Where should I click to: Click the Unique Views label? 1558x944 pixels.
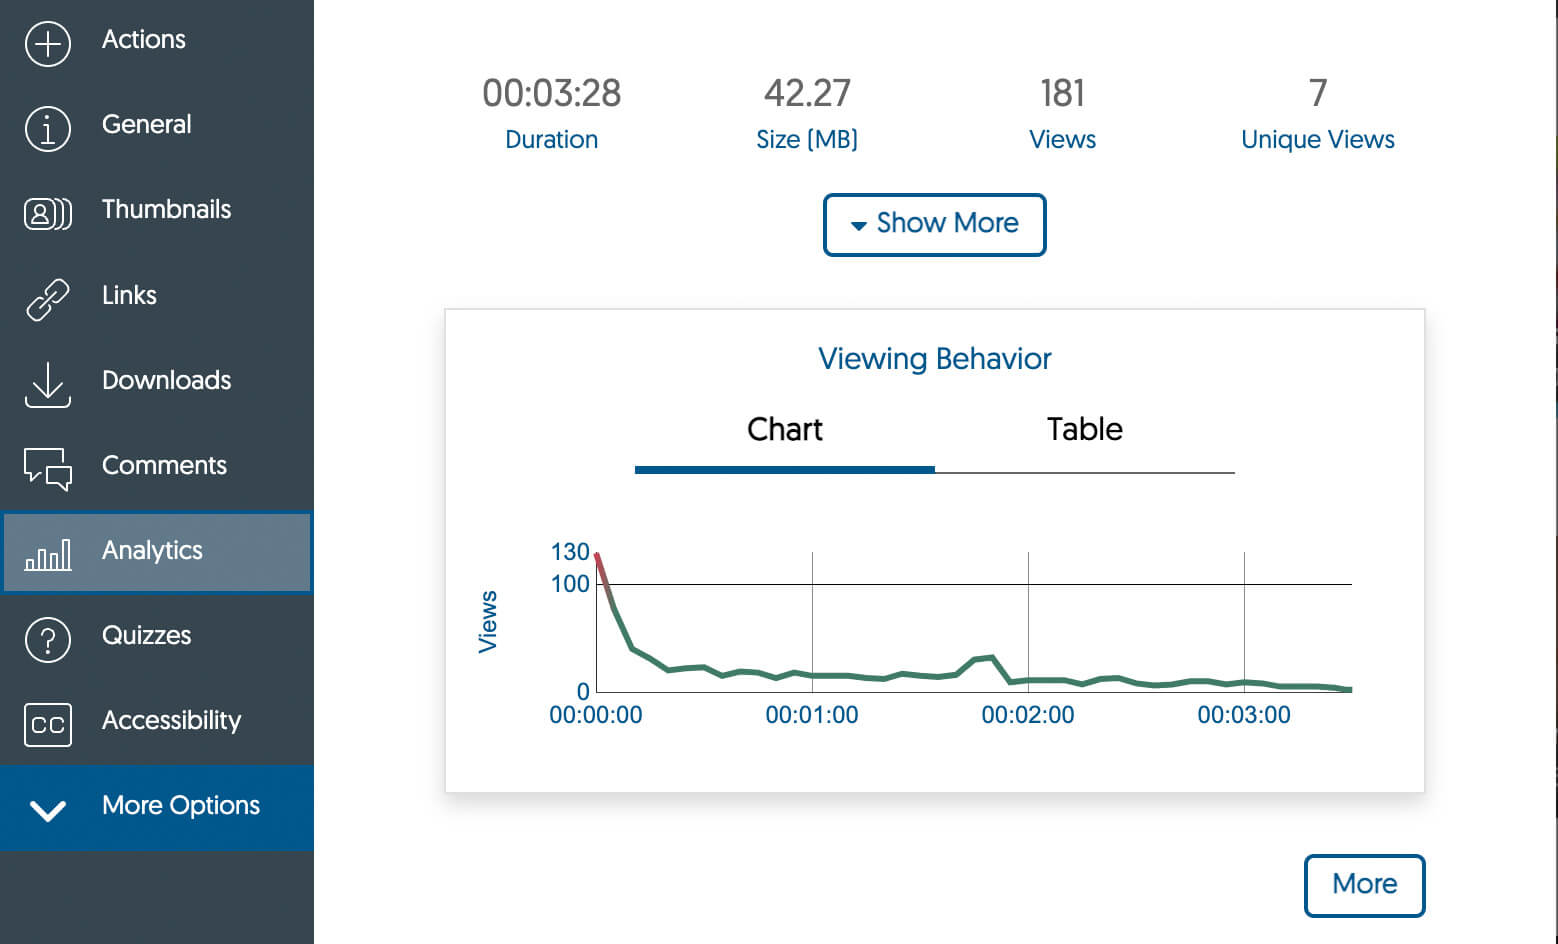[x=1318, y=140]
